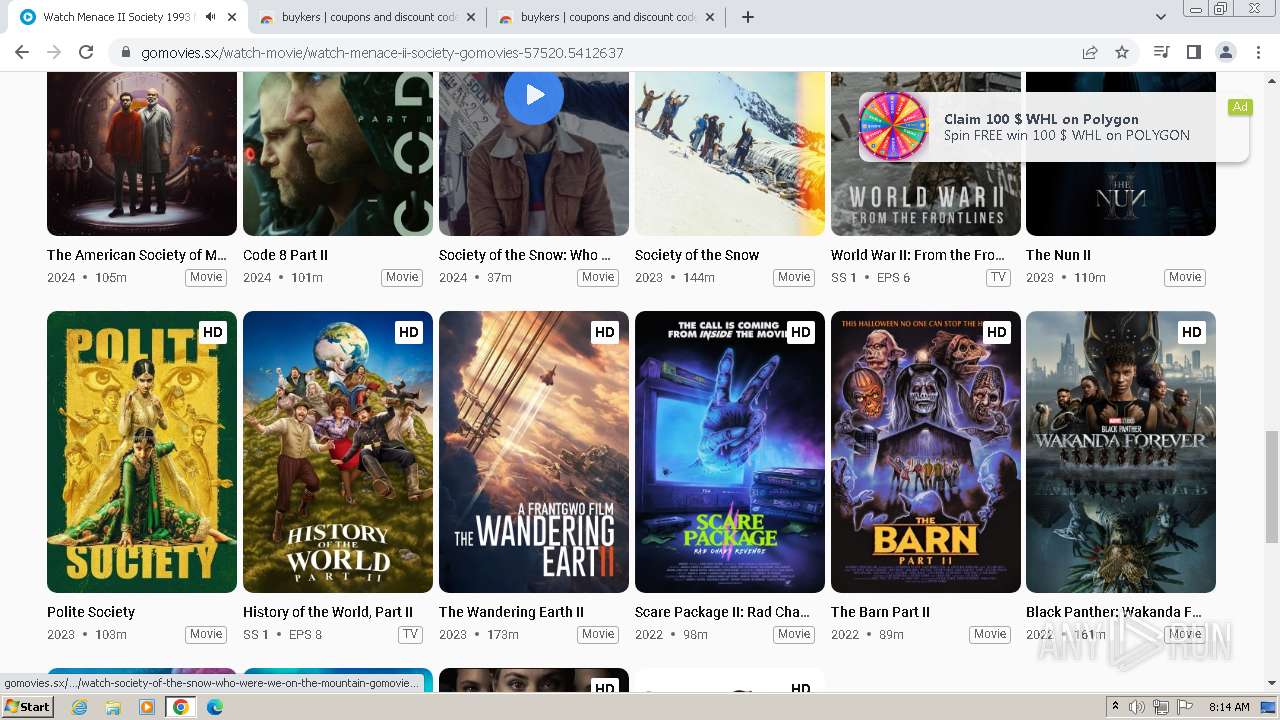The height and width of the screenshot is (720, 1280).
Task: Open the Windows Start menu
Action: 28,706
